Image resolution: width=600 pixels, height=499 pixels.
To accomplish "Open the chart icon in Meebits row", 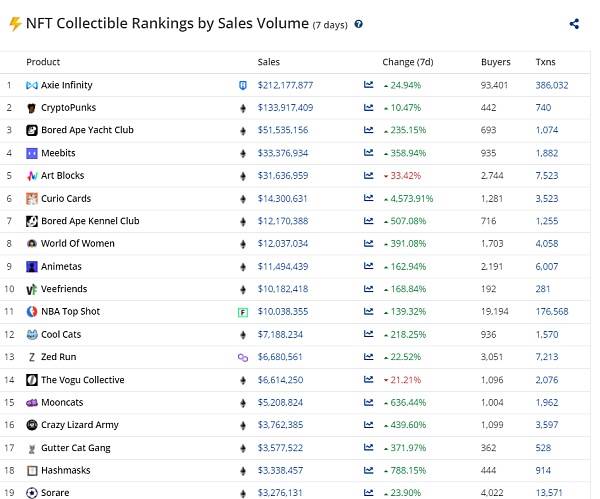I will click(x=368, y=153).
